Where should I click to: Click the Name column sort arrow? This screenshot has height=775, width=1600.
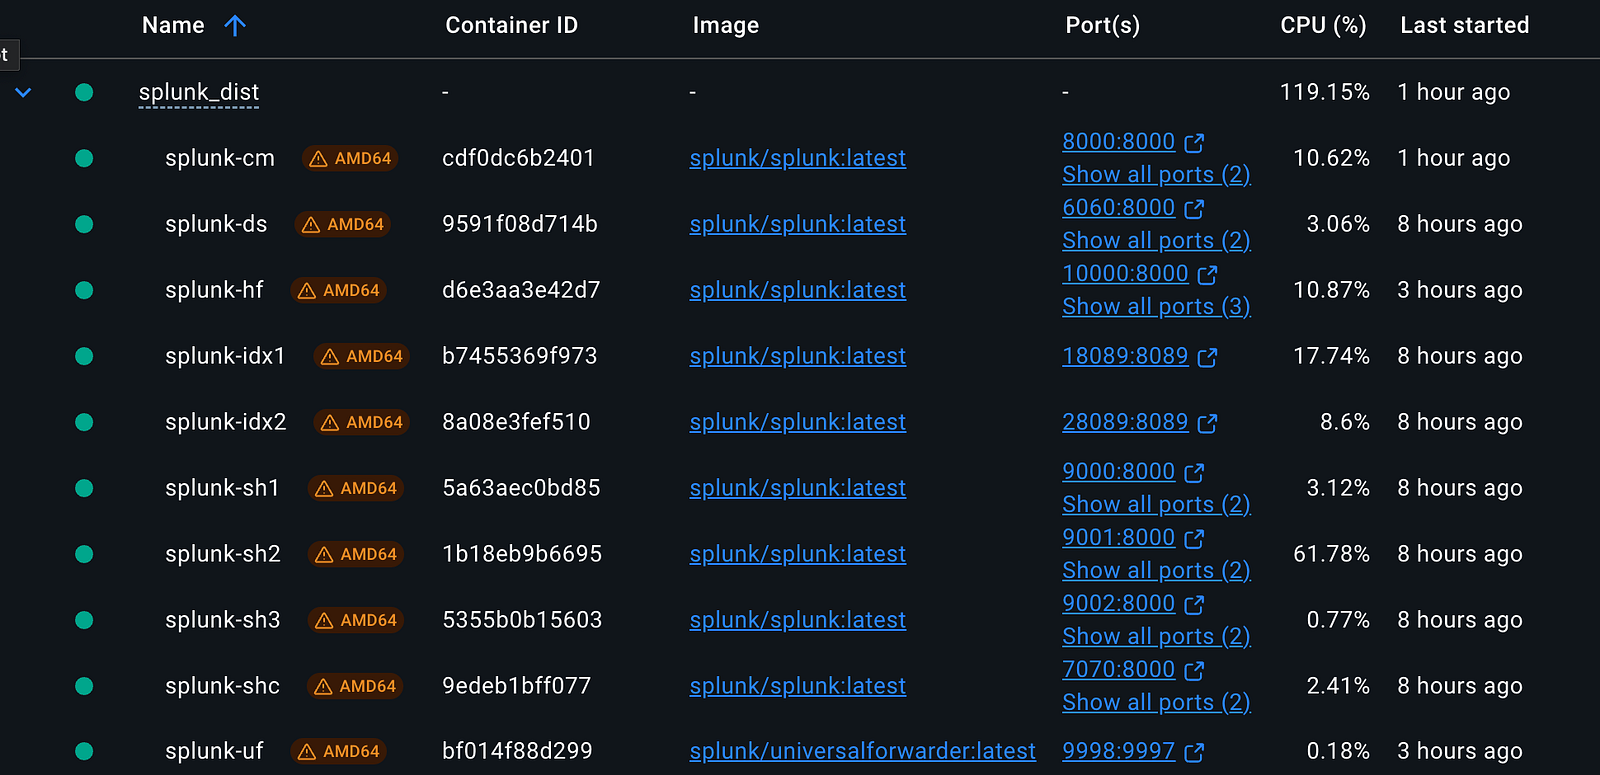pyautogui.click(x=235, y=26)
